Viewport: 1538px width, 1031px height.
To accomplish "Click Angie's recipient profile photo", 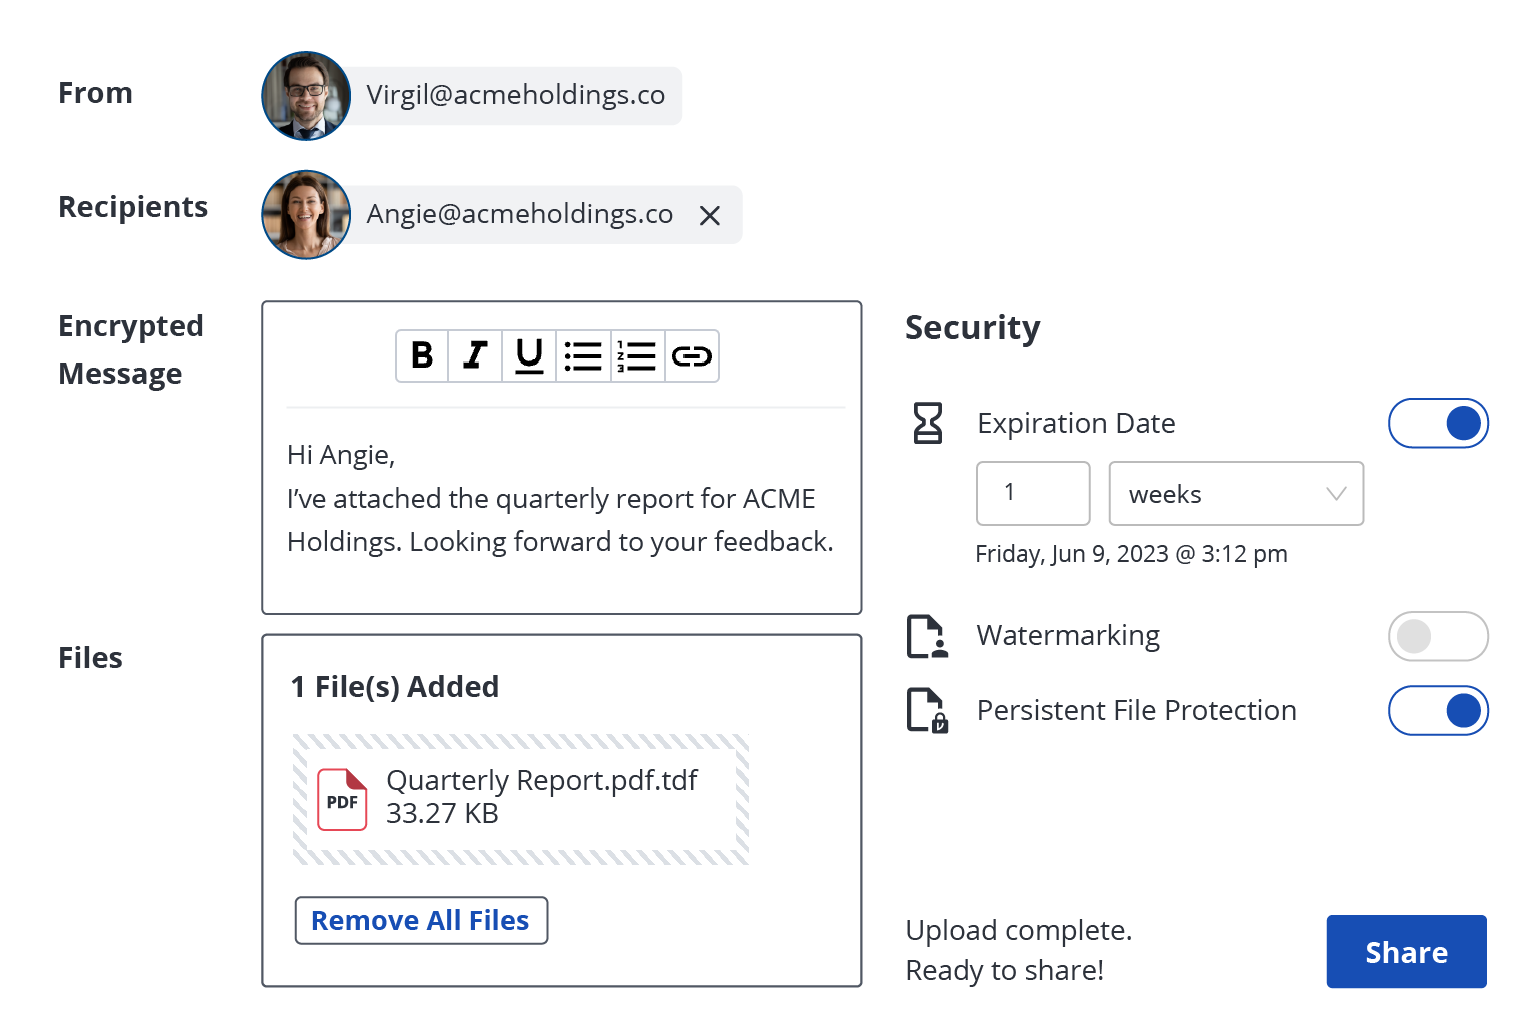I will (306, 215).
